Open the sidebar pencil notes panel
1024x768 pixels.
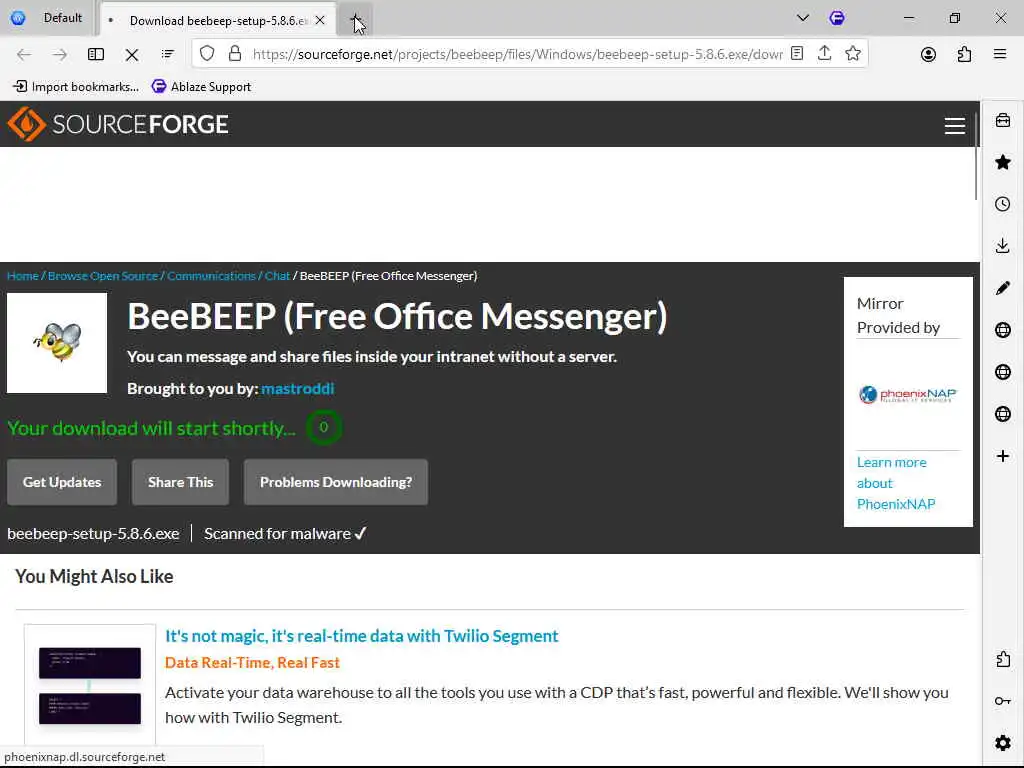[x=1002, y=288]
